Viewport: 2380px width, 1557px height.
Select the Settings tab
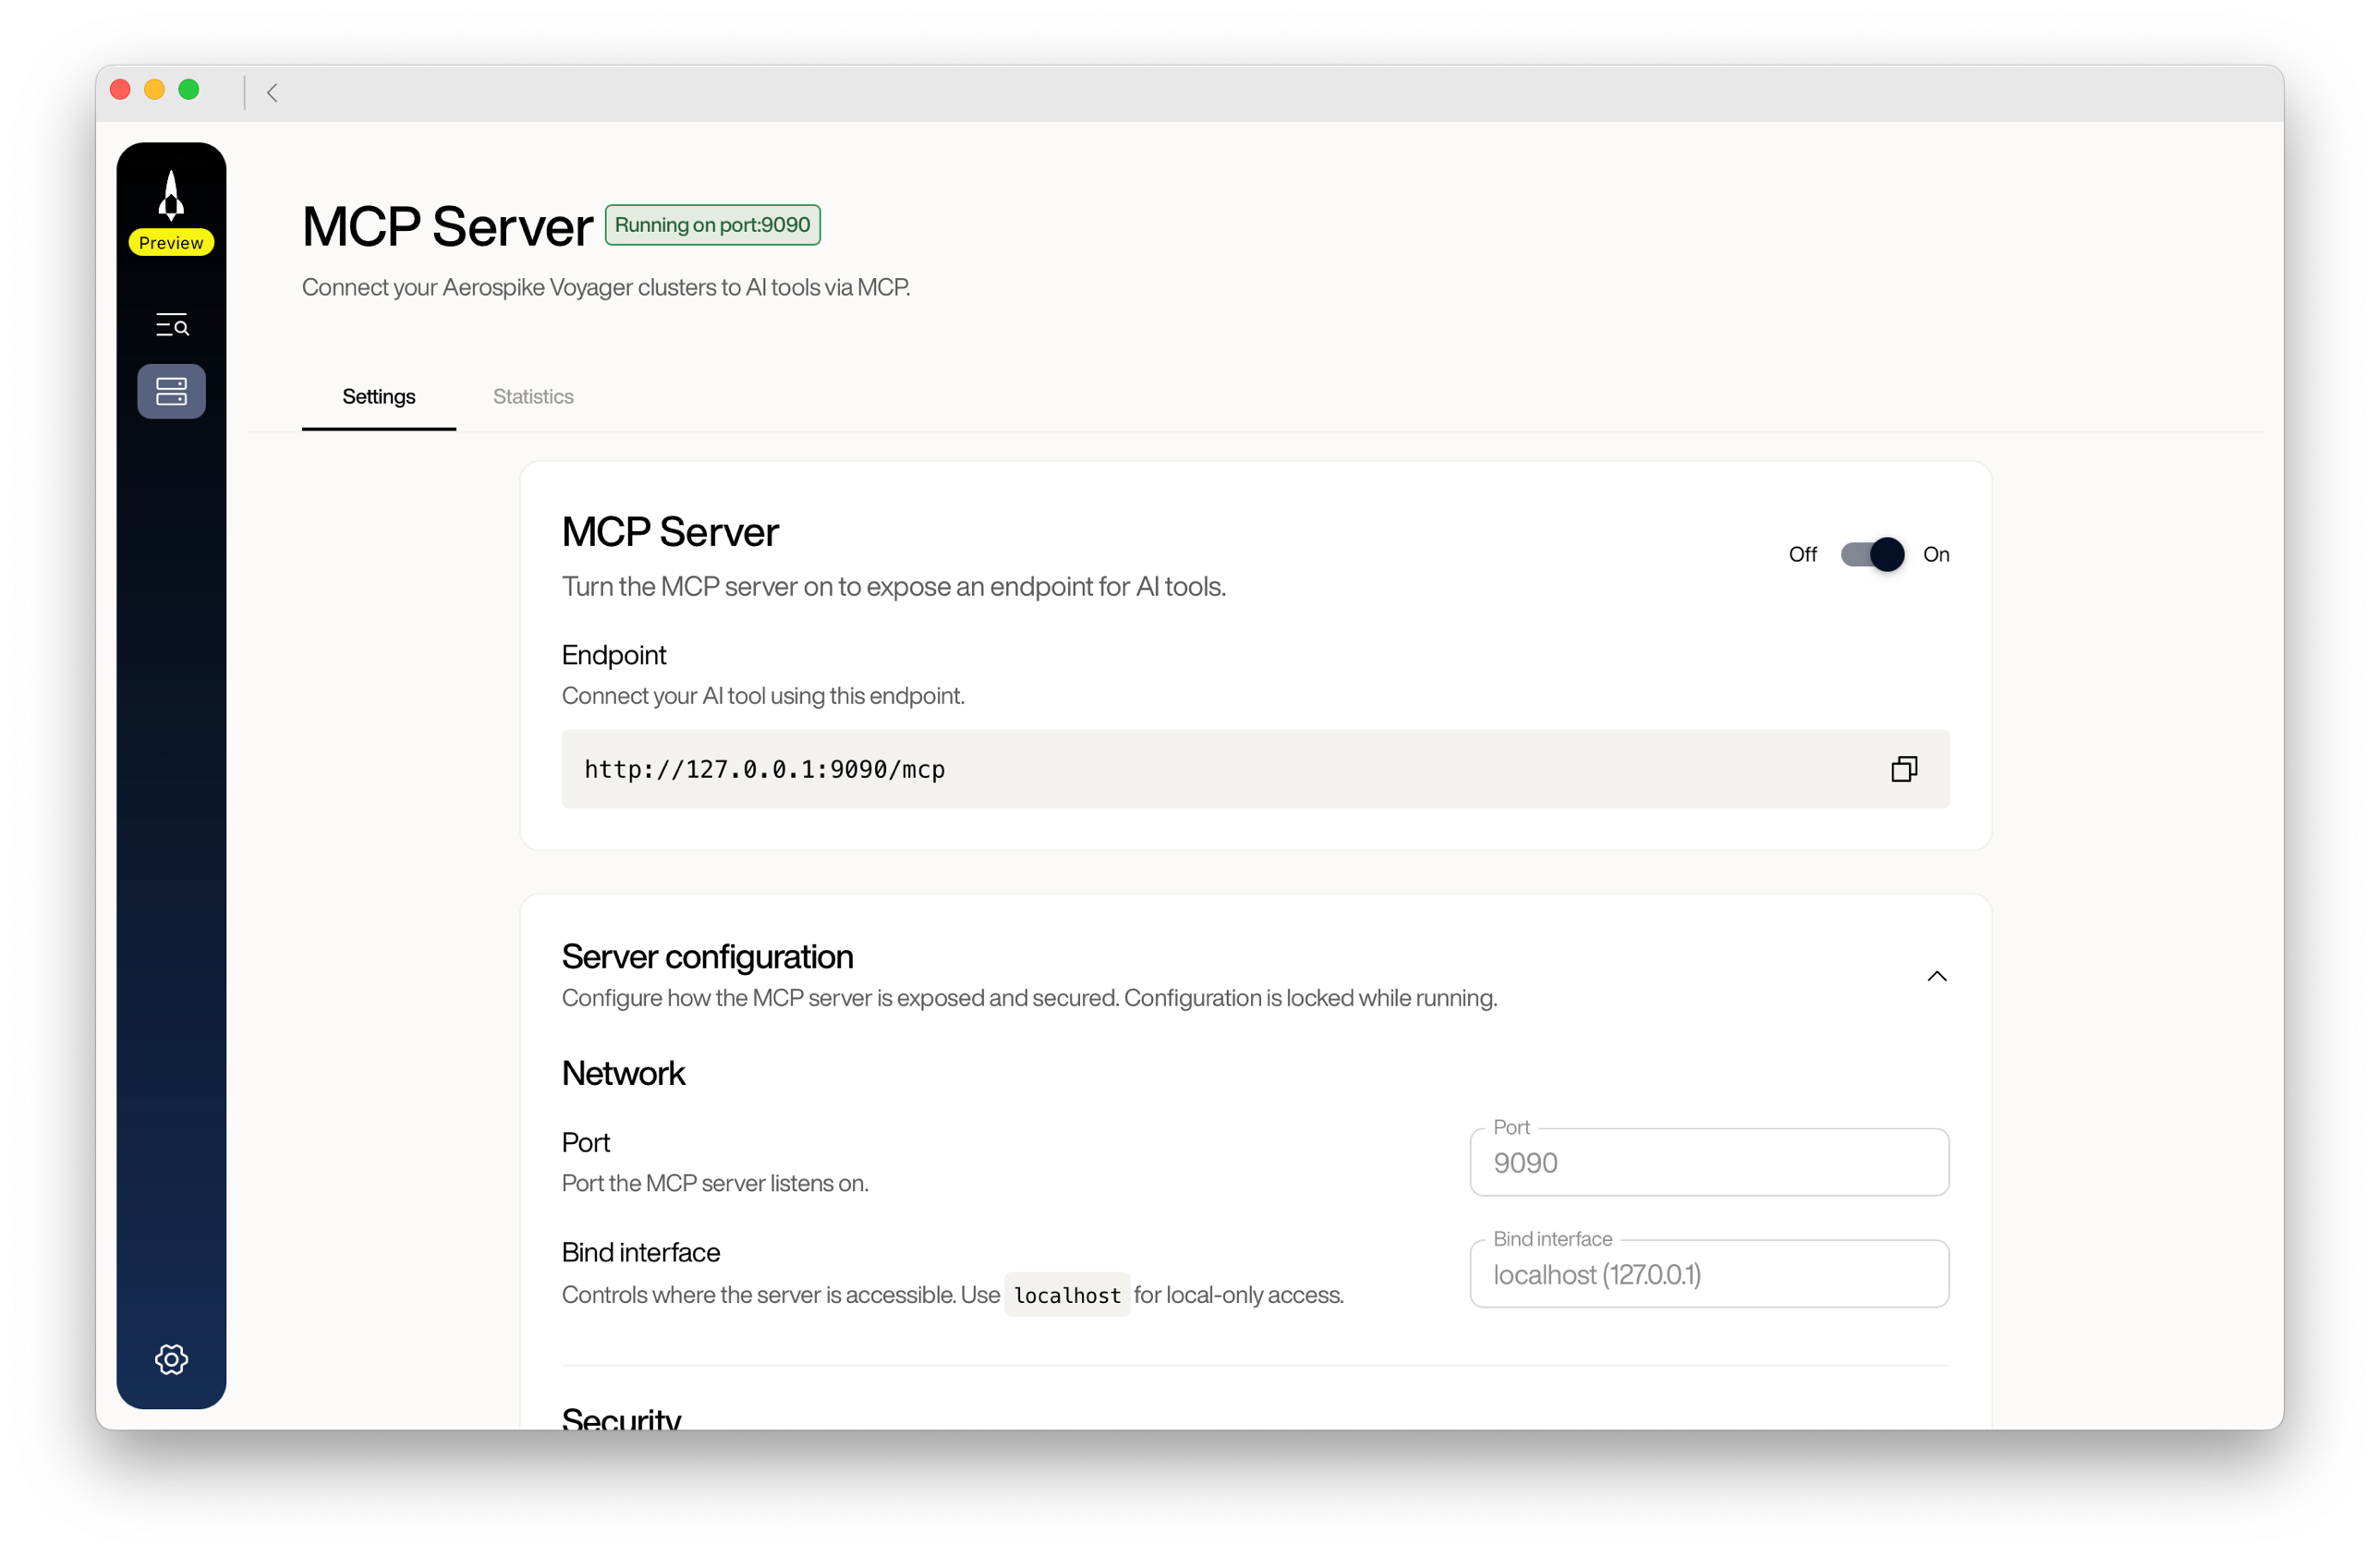378,396
